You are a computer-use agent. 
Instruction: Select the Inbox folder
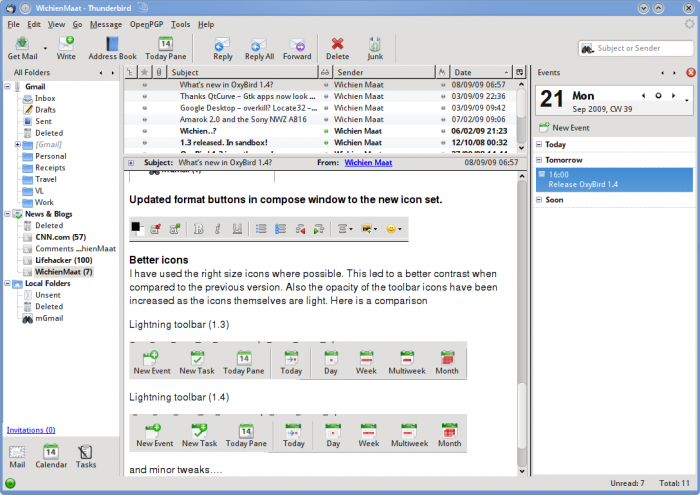[45, 98]
